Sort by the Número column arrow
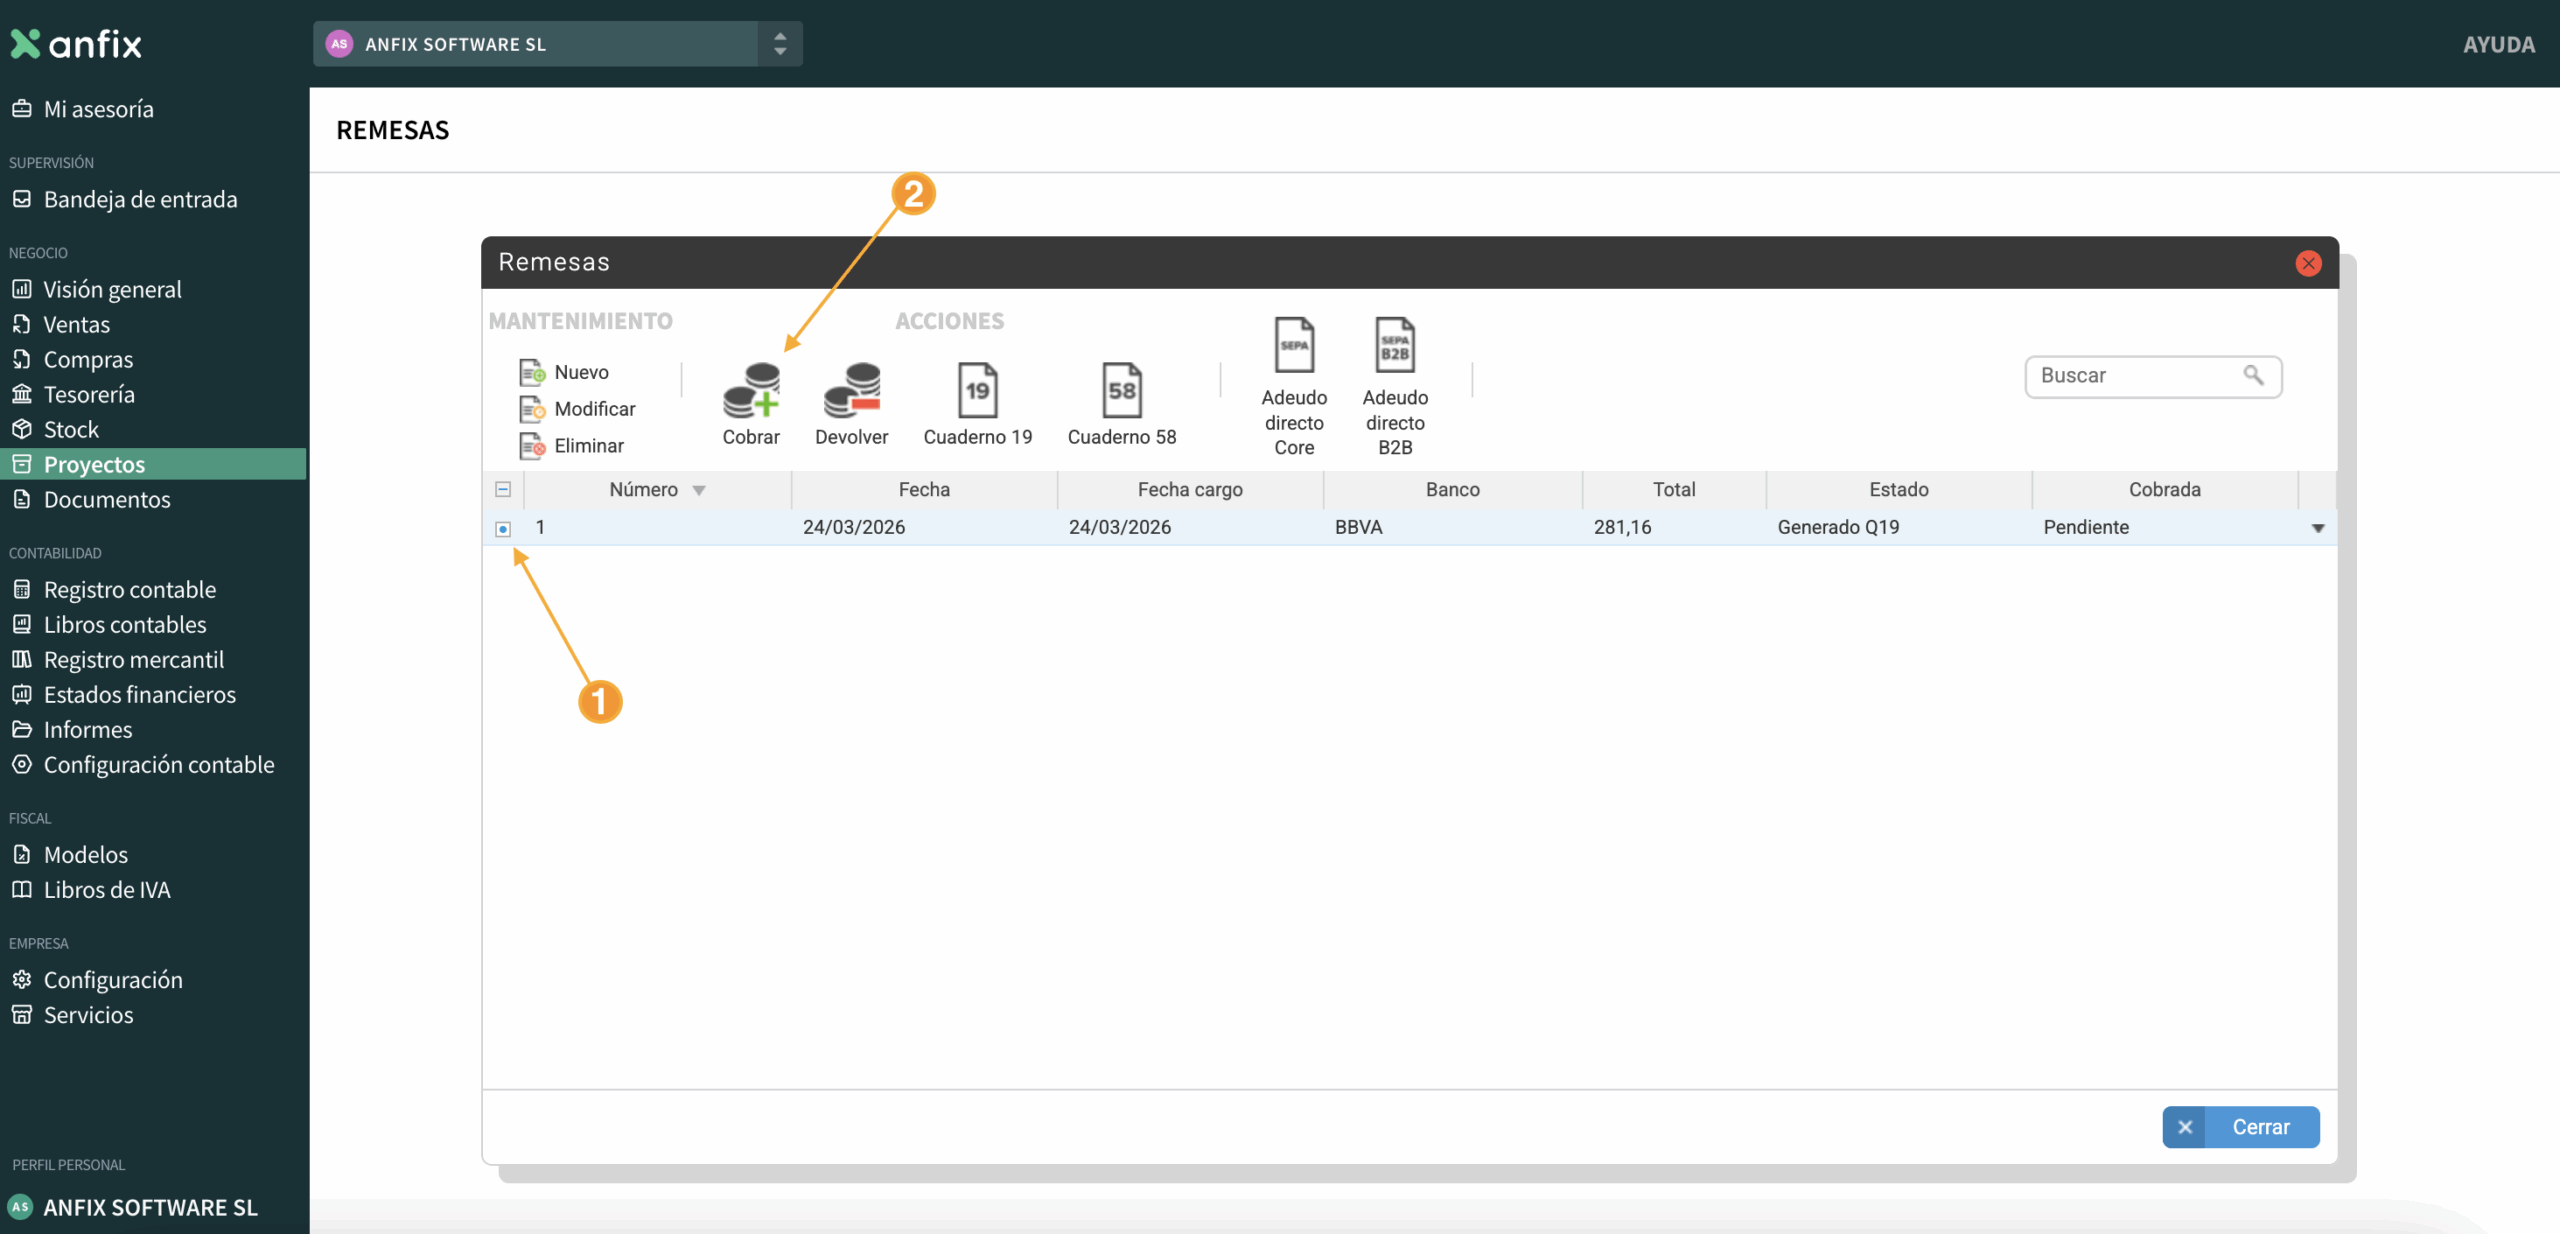2560x1234 pixels. point(699,491)
